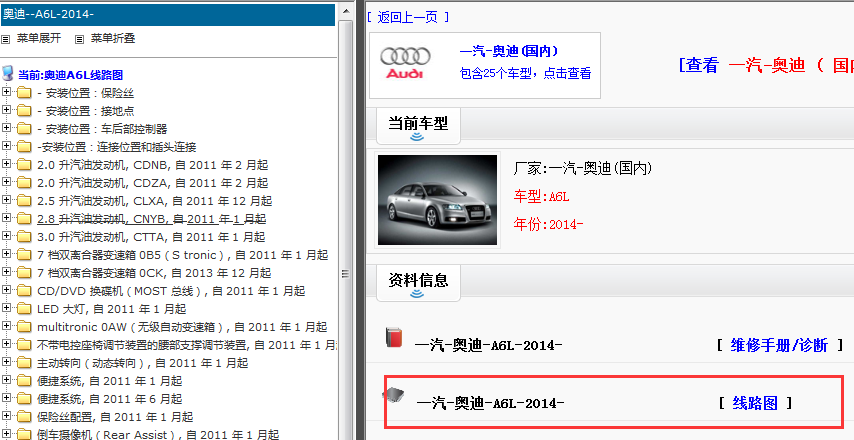The image size is (854, 440).
Task: Click the 厂家:一汽-奥迪(国内) text
Action: point(583,169)
